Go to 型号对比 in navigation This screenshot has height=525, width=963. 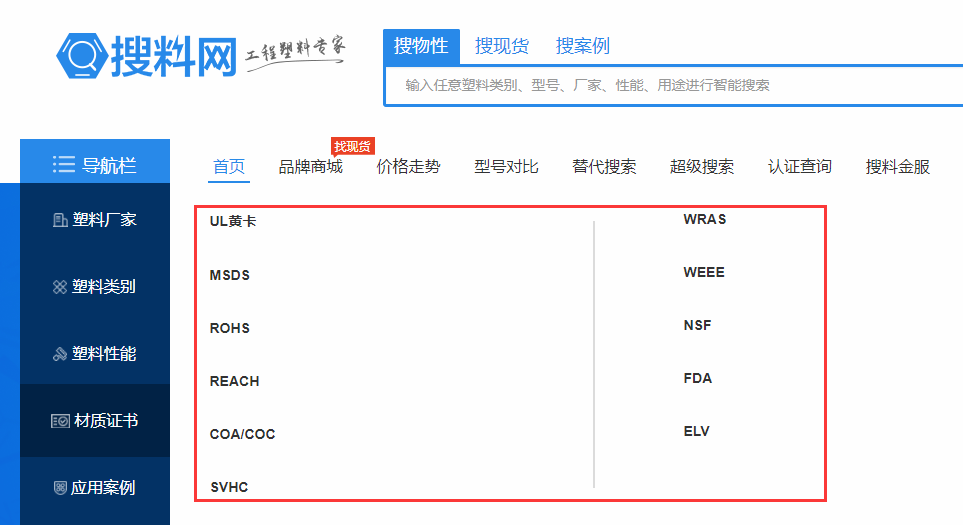pyautogui.click(x=506, y=167)
